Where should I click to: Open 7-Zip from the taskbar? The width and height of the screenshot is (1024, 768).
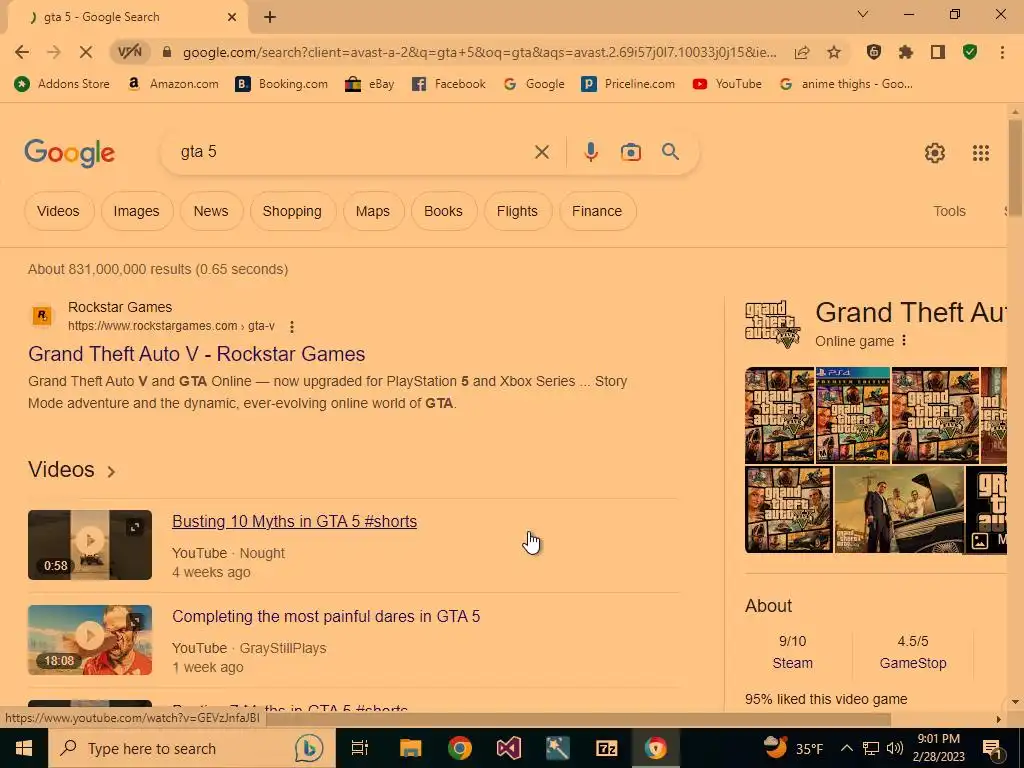tap(607, 748)
